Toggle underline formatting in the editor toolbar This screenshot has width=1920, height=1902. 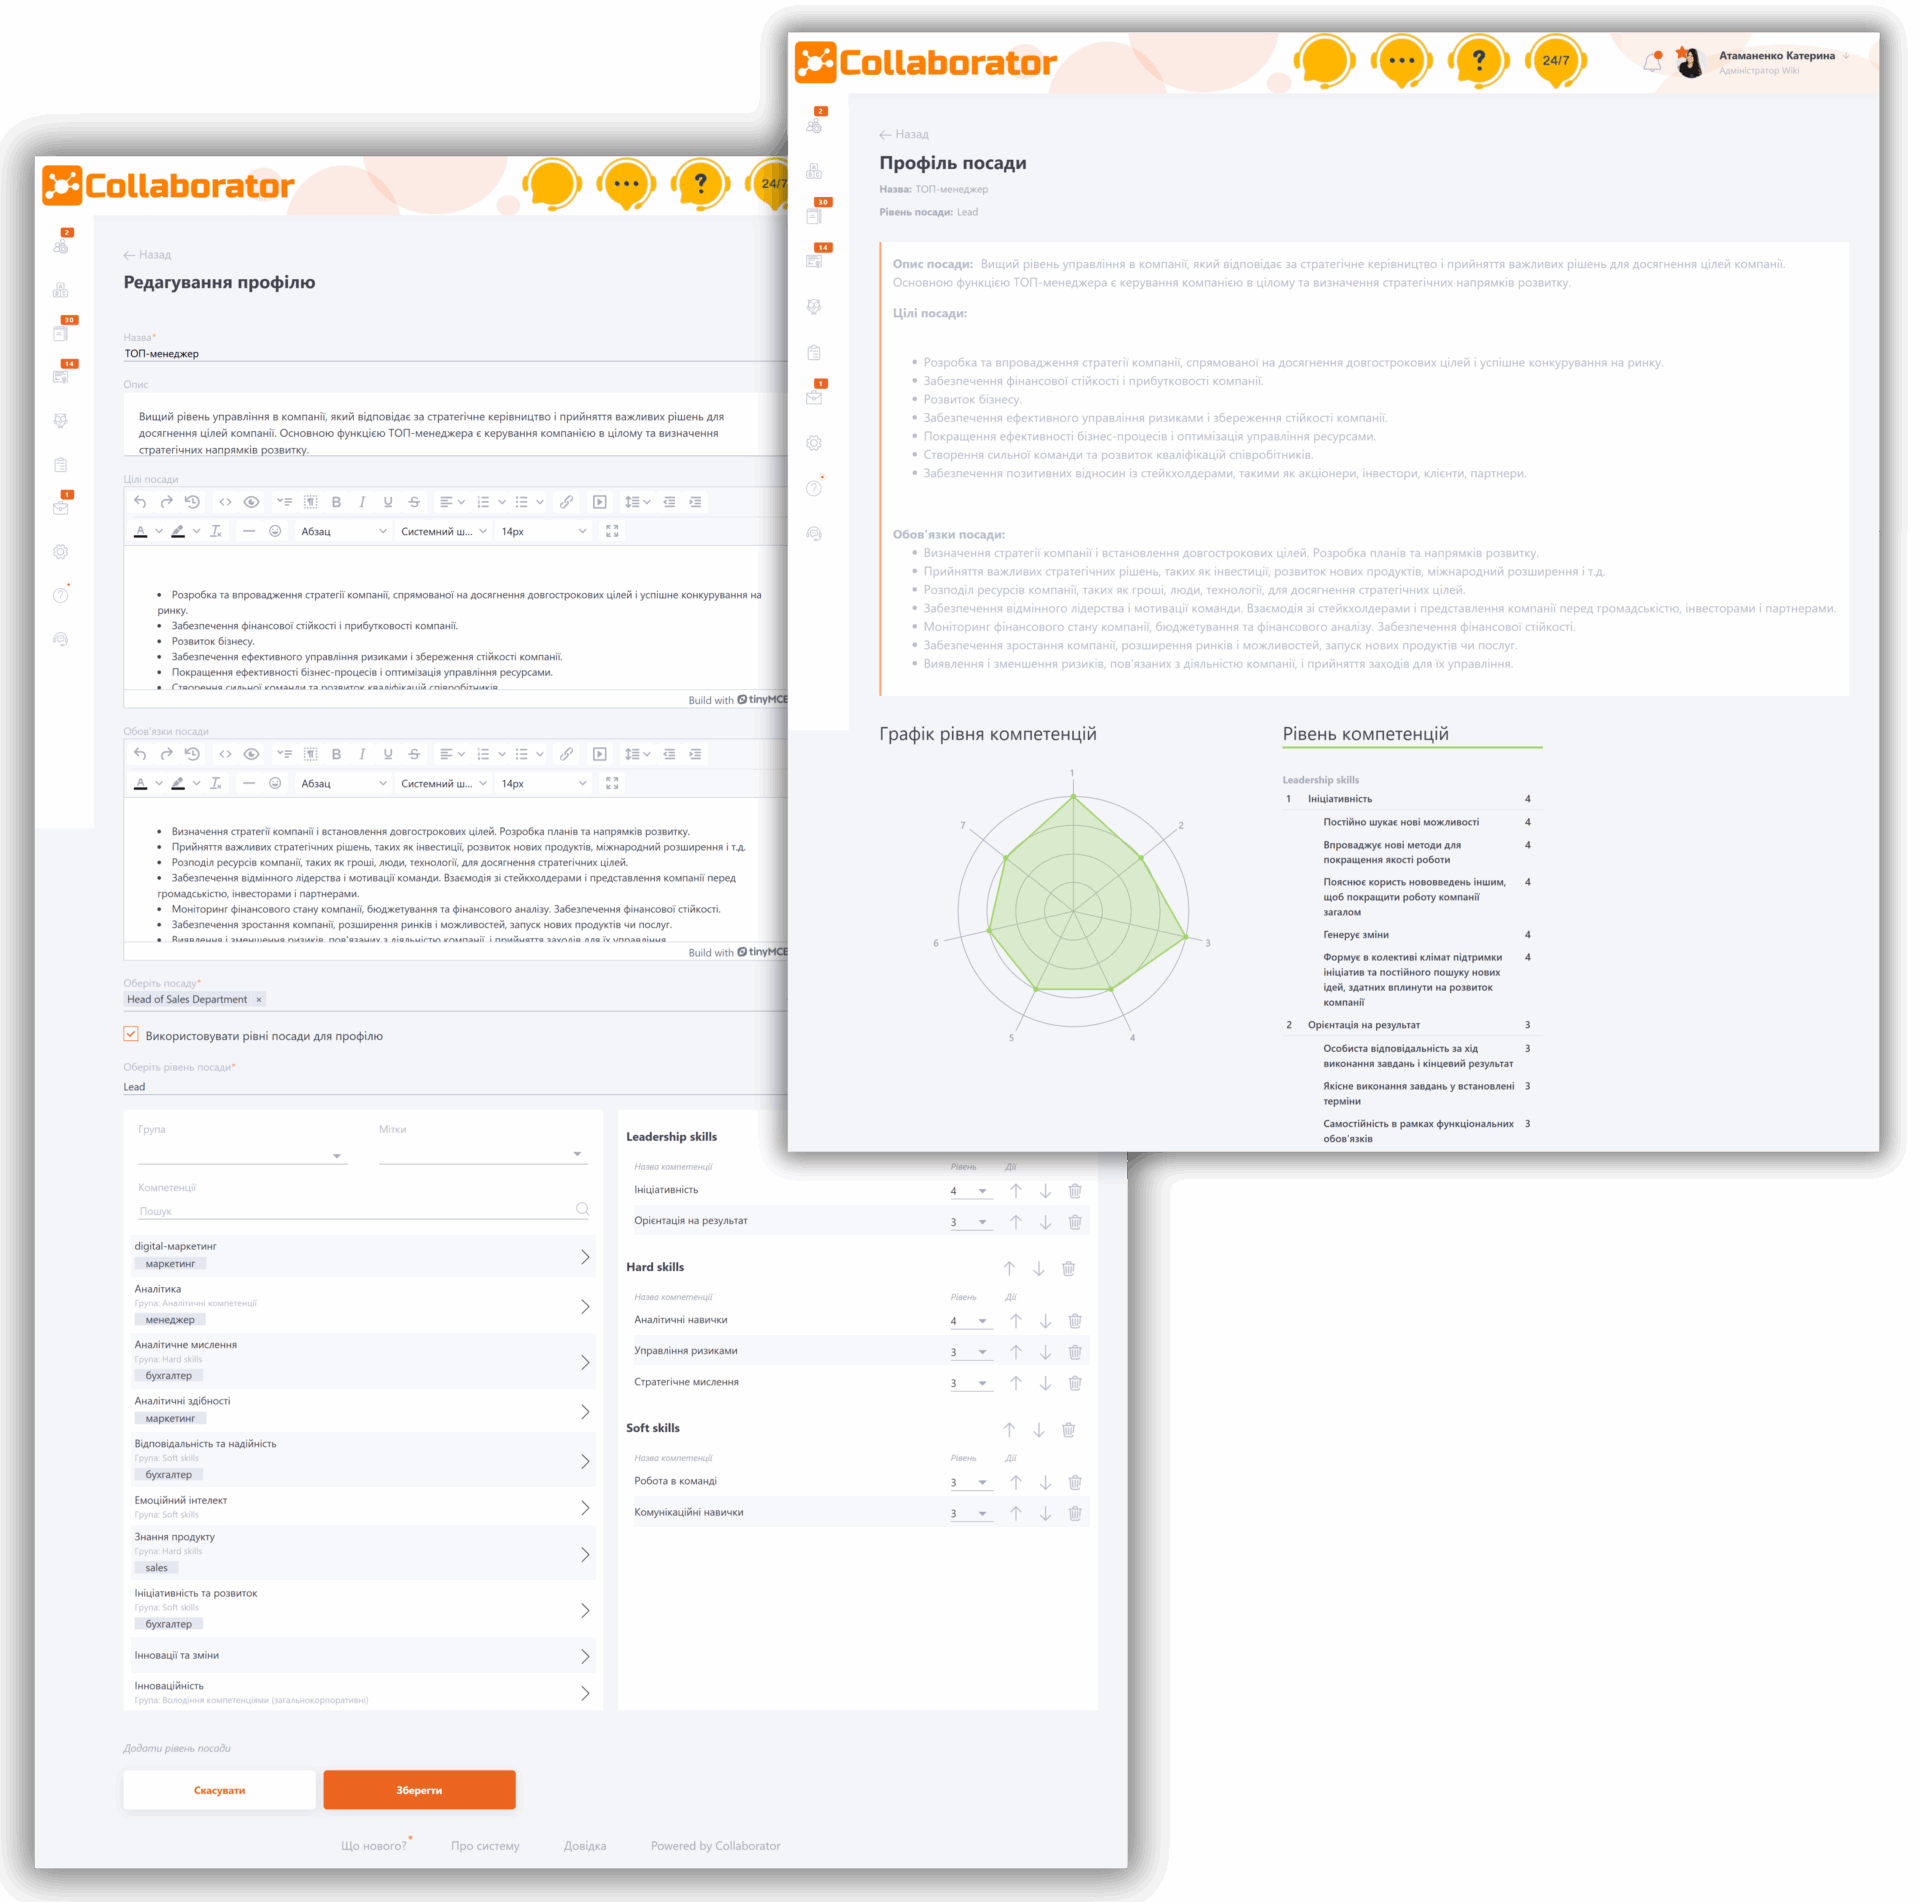[x=388, y=502]
